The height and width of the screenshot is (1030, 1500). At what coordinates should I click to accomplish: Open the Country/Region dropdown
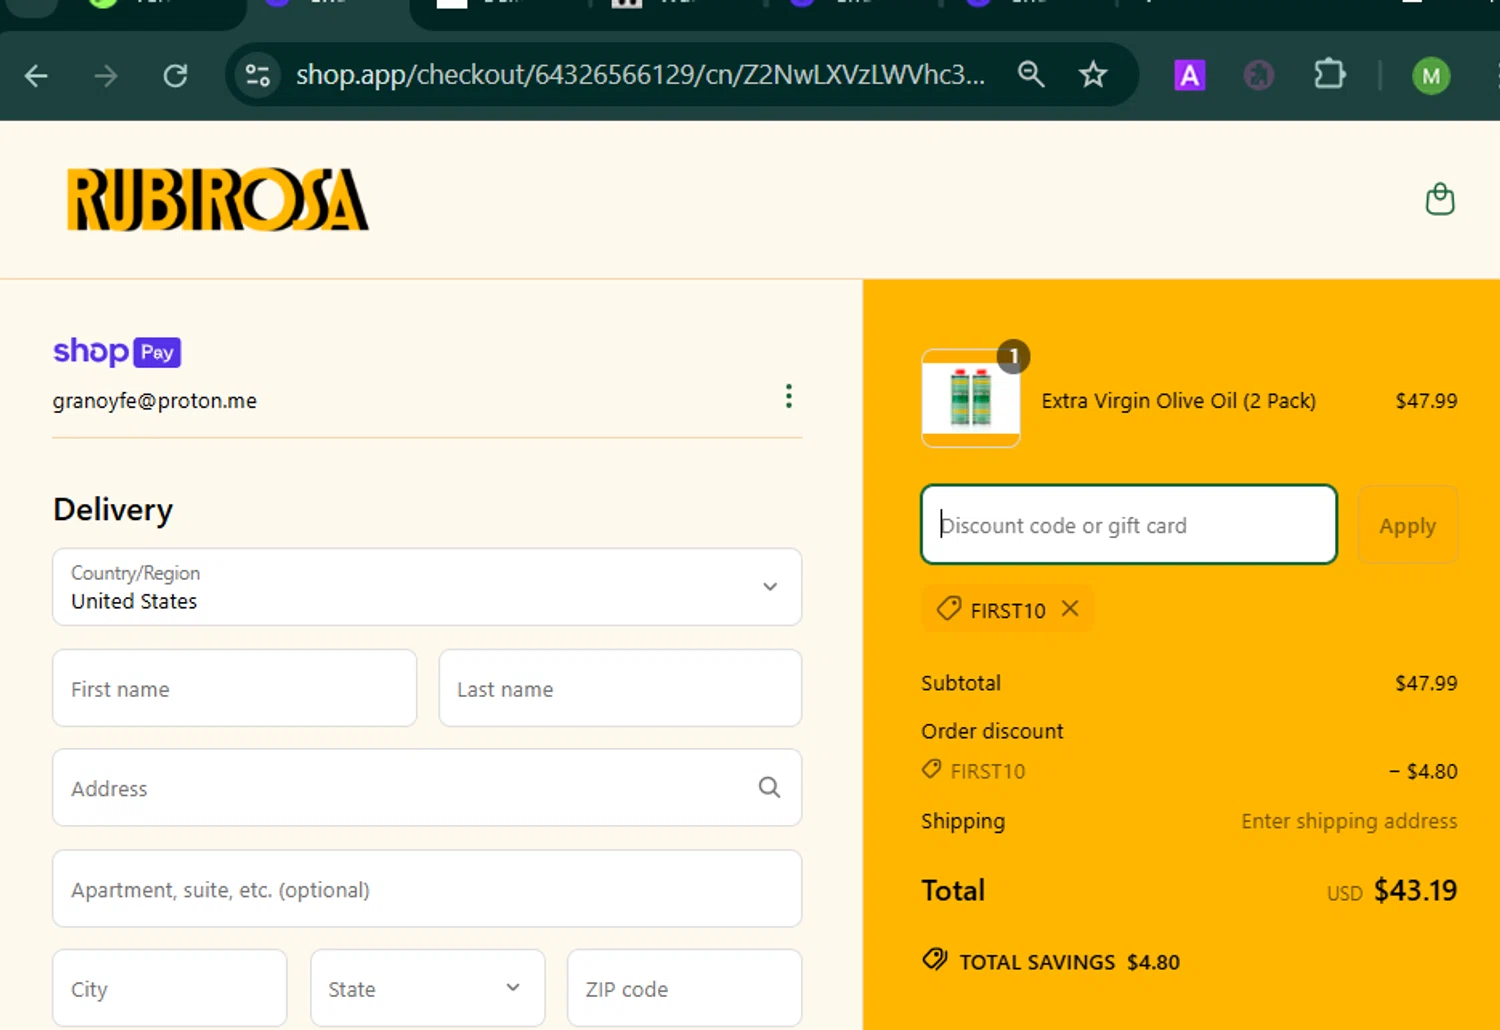click(427, 587)
